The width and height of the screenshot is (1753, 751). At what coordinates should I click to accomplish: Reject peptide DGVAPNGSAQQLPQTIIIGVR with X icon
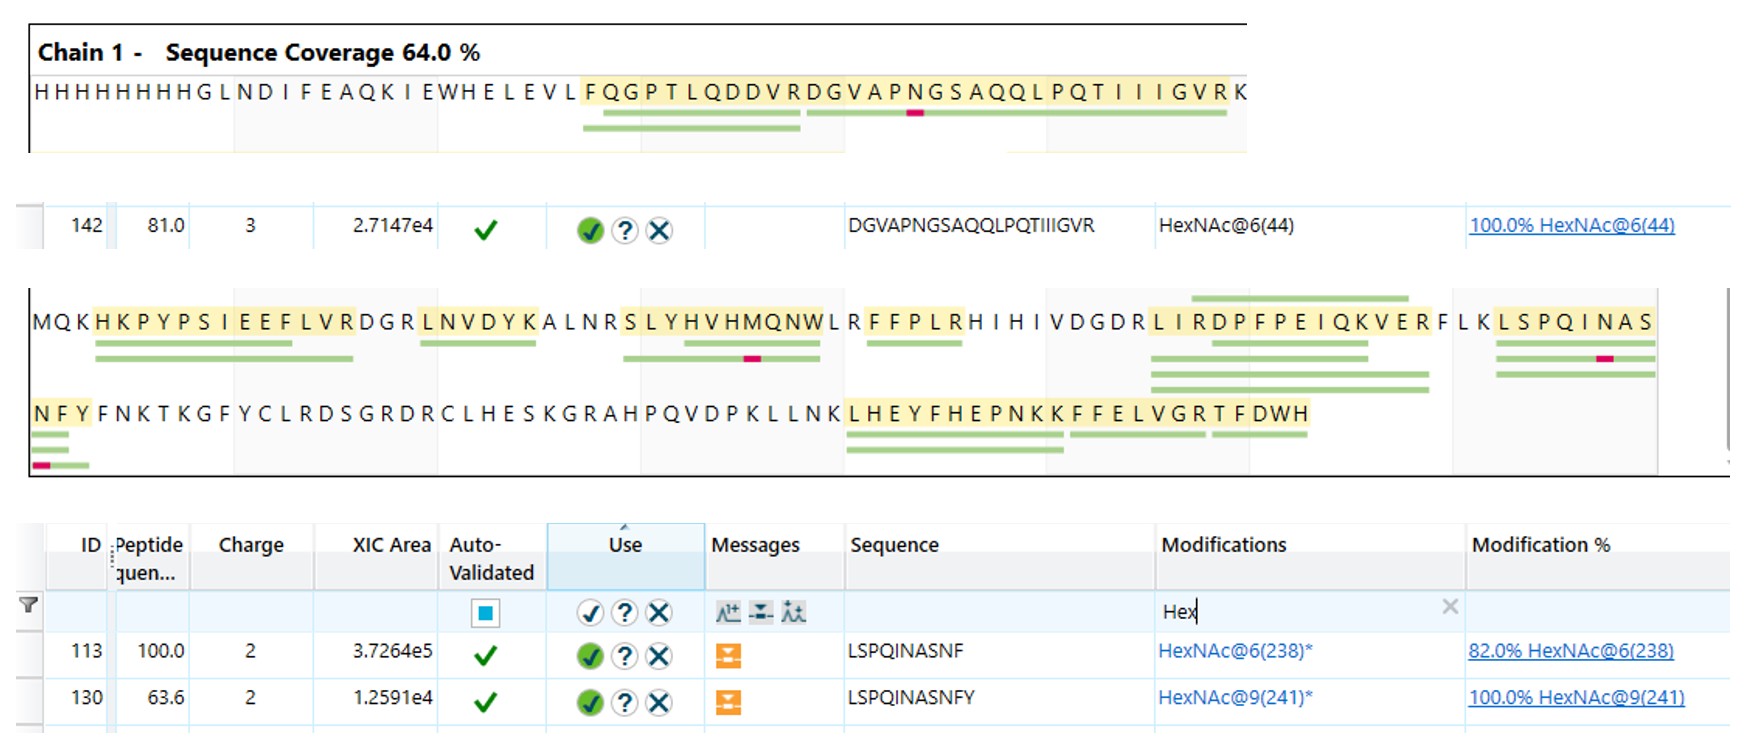658,231
